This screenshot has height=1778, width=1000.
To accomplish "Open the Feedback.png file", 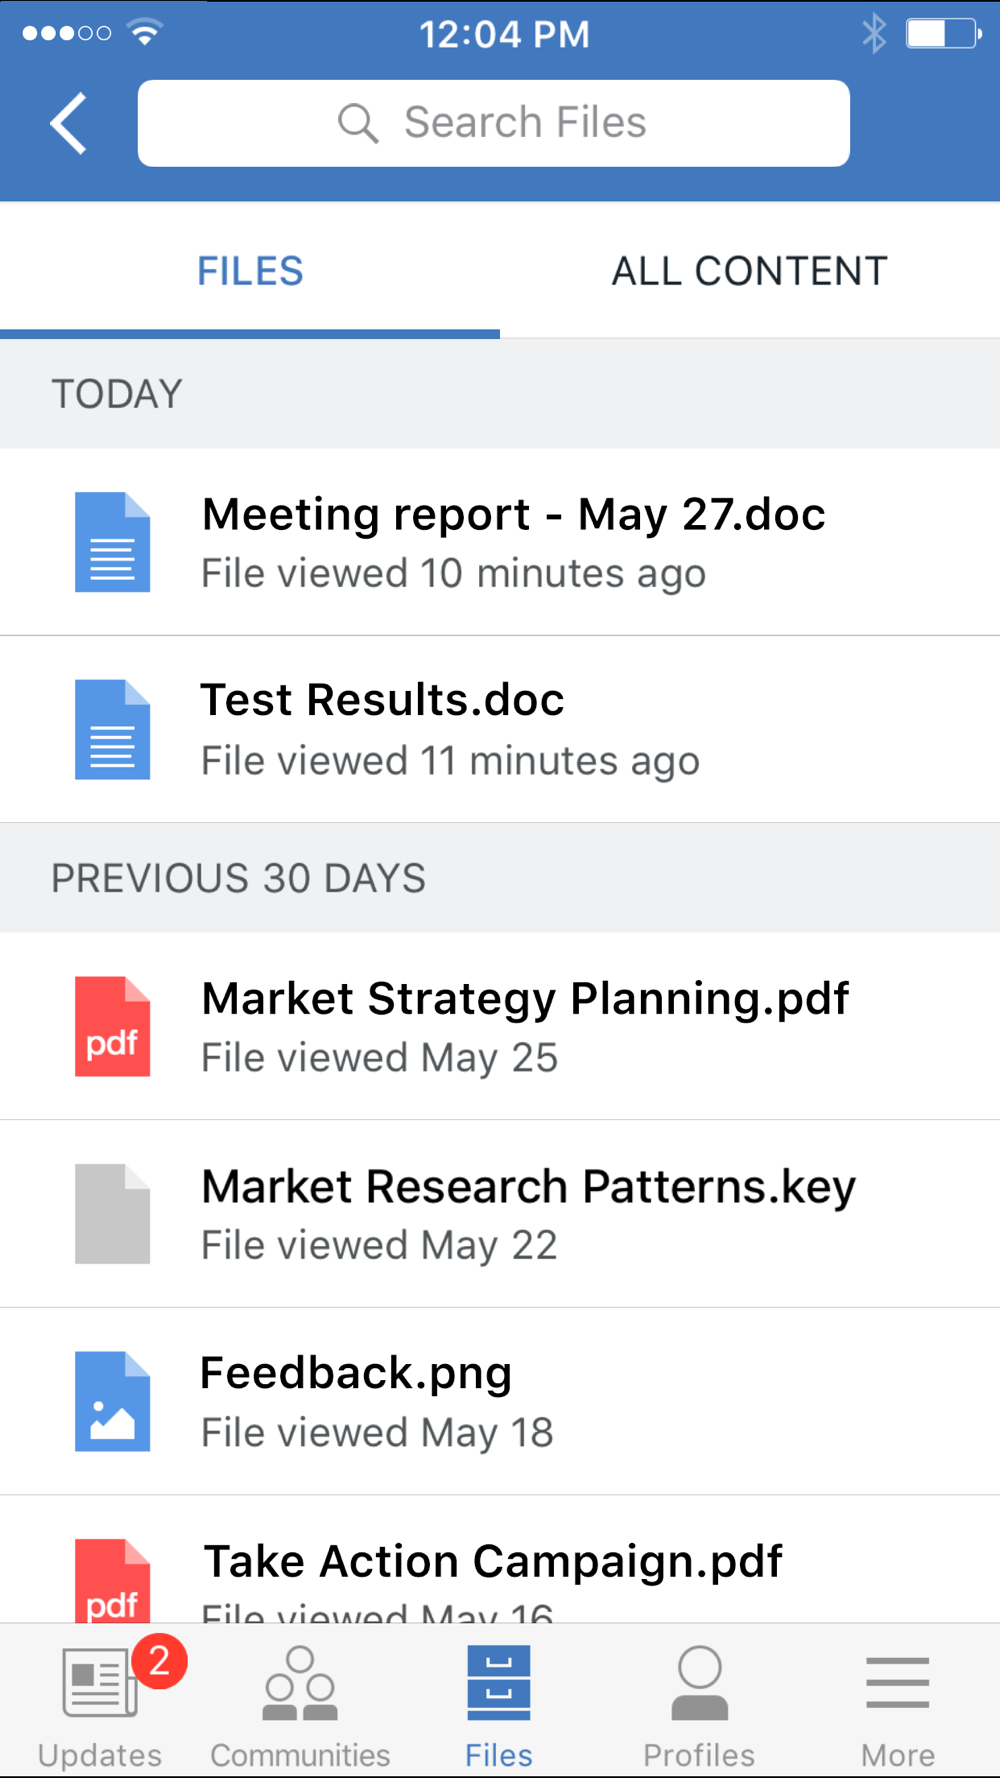I will pyautogui.click(x=356, y=1374).
